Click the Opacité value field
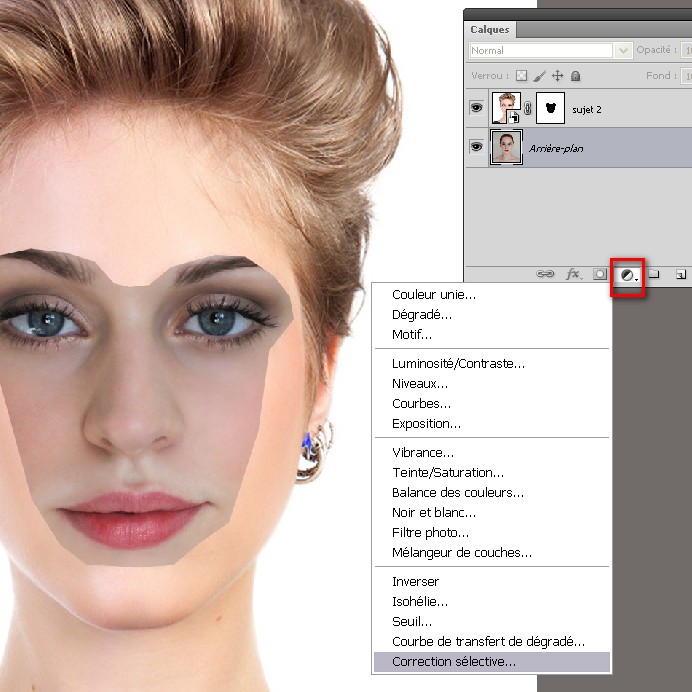692x692 pixels. [686, 50]
